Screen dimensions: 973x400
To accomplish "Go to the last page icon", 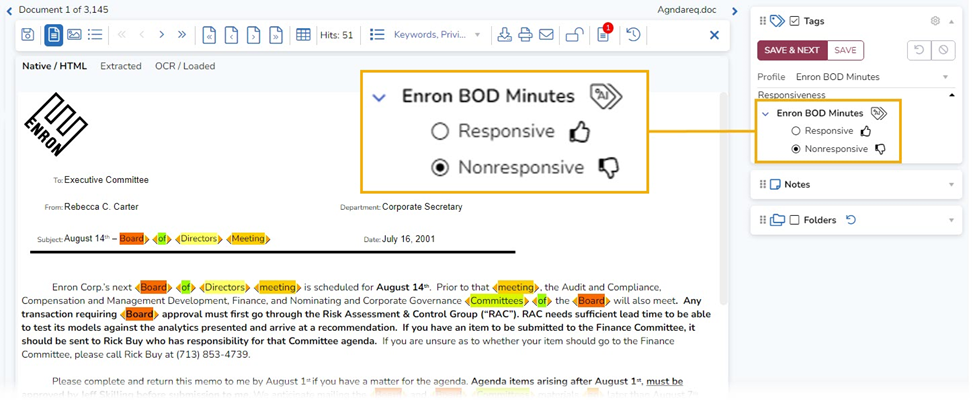I will click(x=276, y=35).
